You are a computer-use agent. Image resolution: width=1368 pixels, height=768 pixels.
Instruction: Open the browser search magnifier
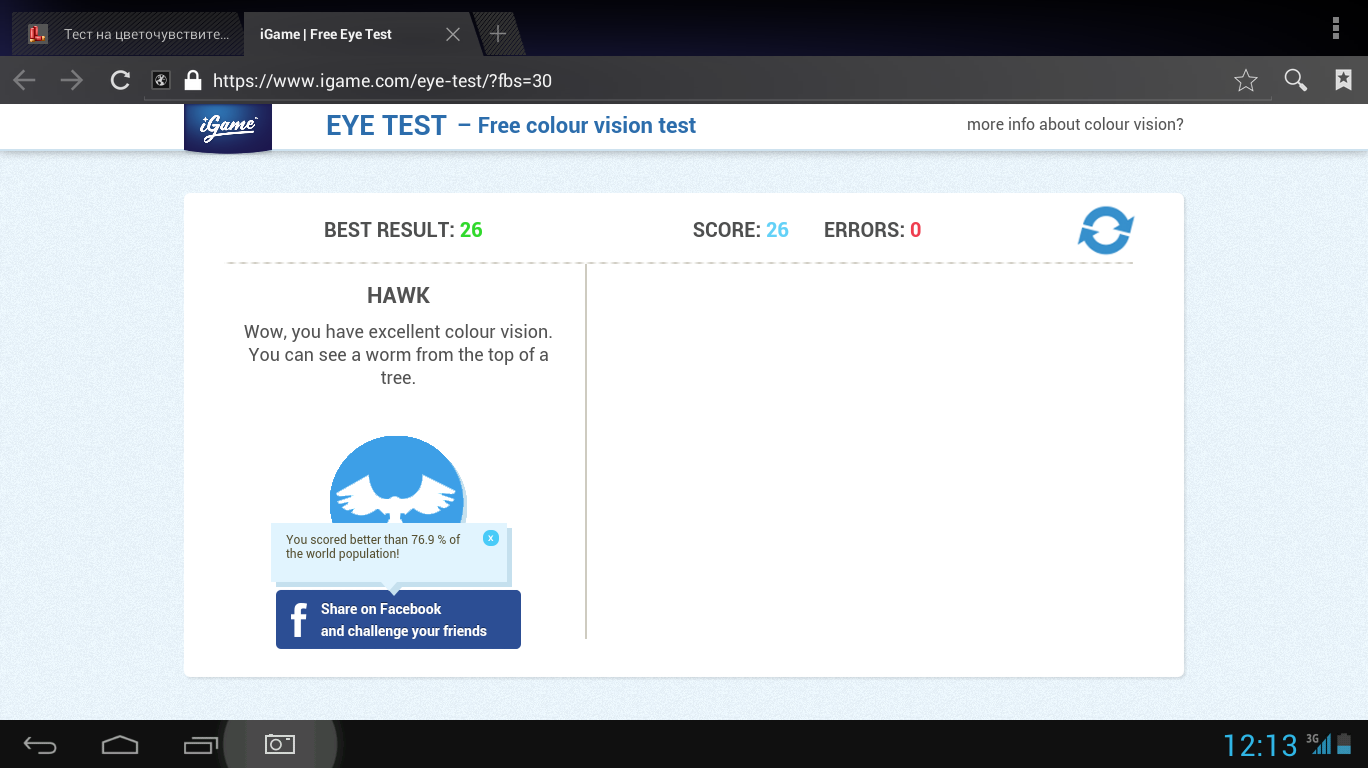(x=1296, y=81)
